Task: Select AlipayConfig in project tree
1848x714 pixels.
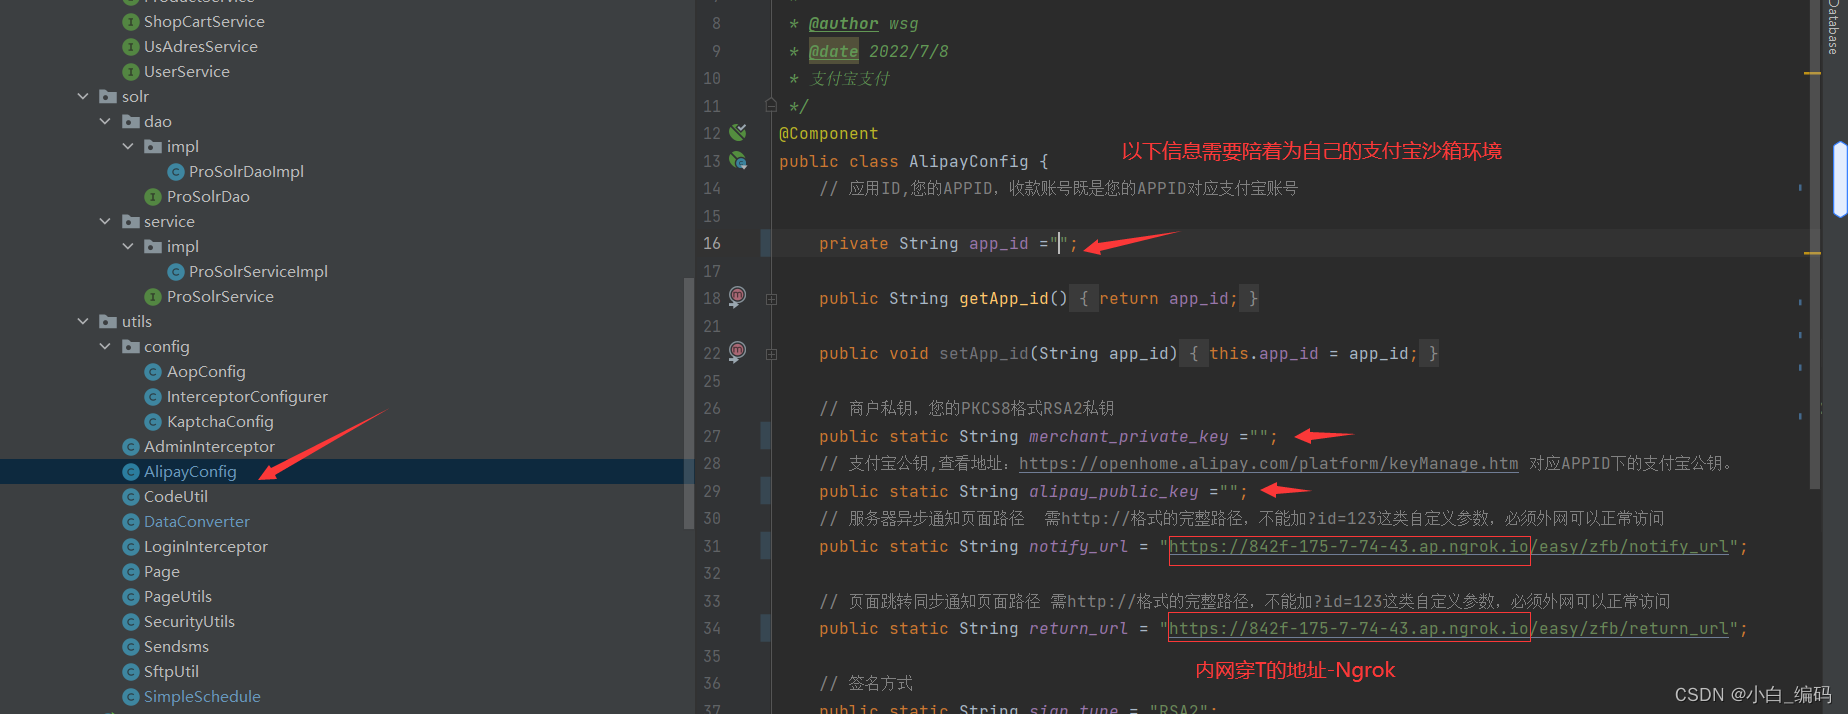Action: click(x=190, y=472)
